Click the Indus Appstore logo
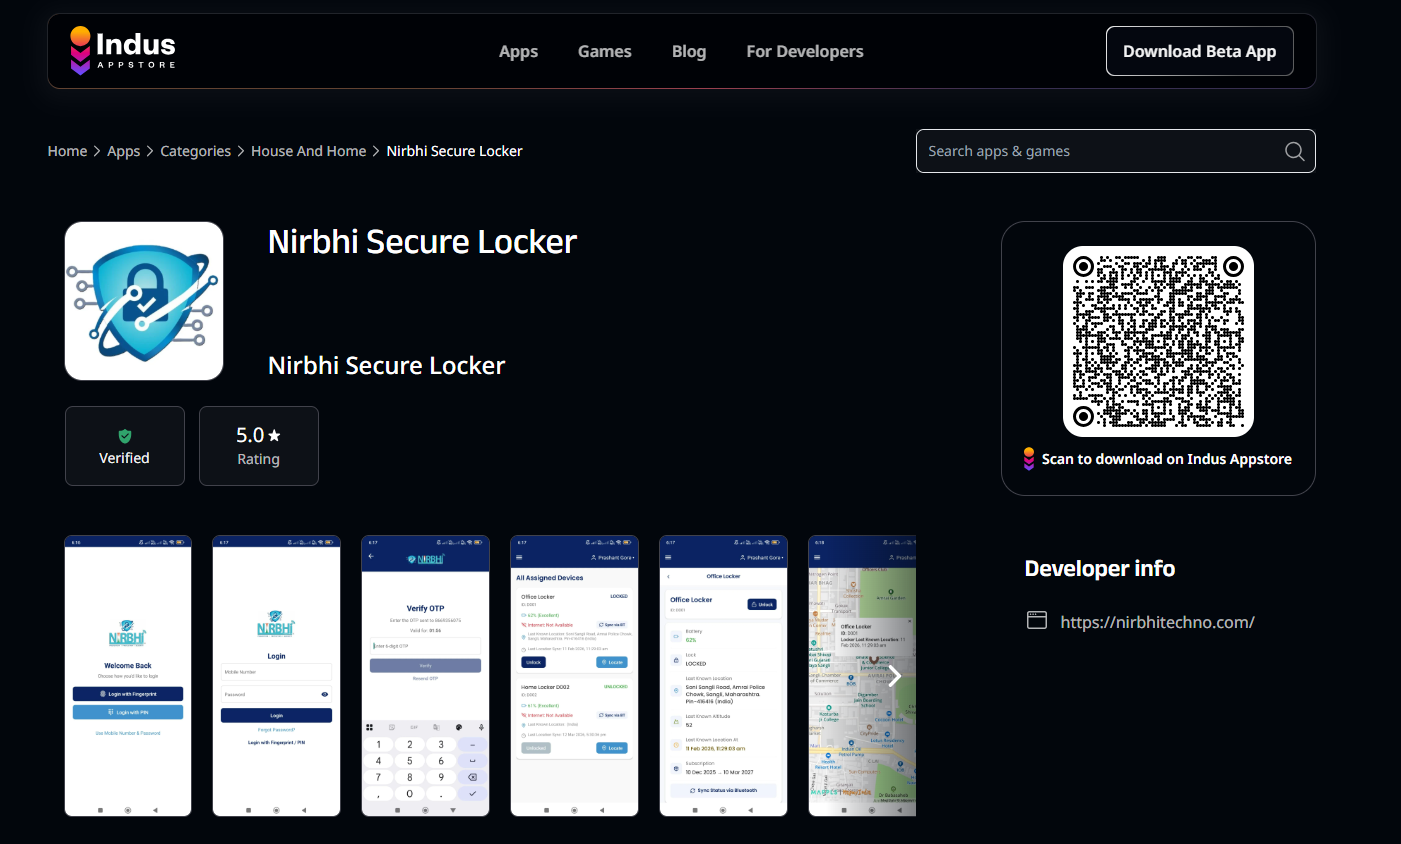This screenshot has width=1401, height=844. pyautogui.click(x=122, y=48)
